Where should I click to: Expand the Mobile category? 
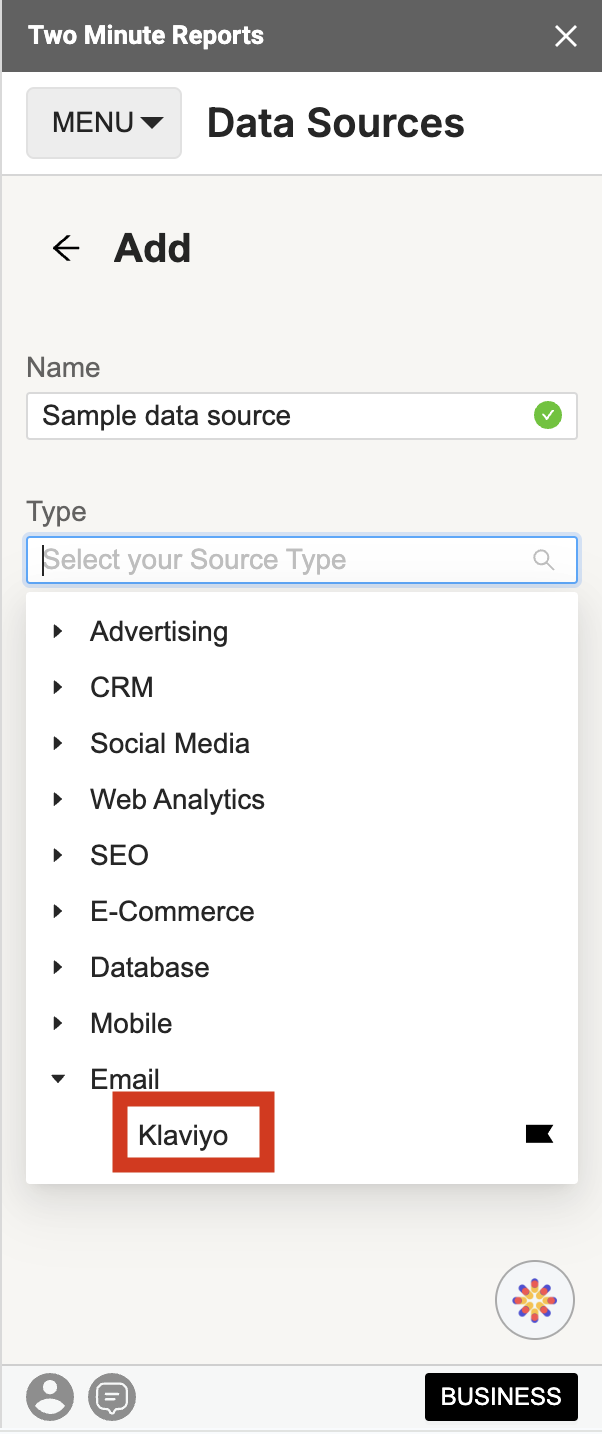coord(57,1023)
